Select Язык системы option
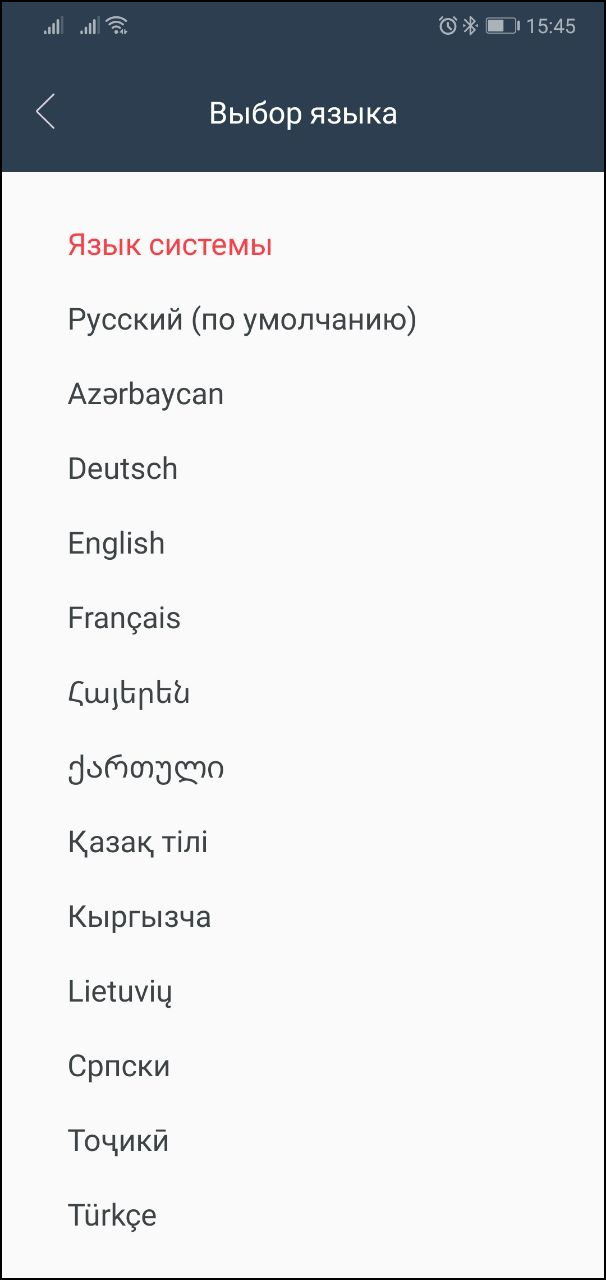The width and height of the screenshot is (606, 1280). (170, 245)
